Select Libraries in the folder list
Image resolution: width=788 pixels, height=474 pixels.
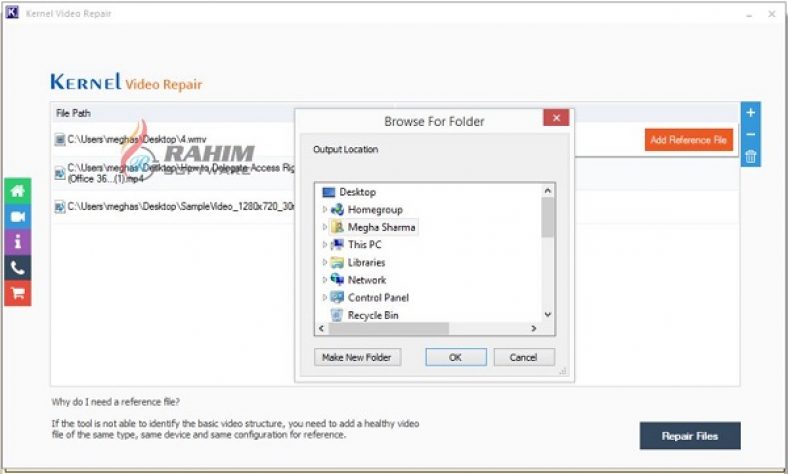click(366, 262)
